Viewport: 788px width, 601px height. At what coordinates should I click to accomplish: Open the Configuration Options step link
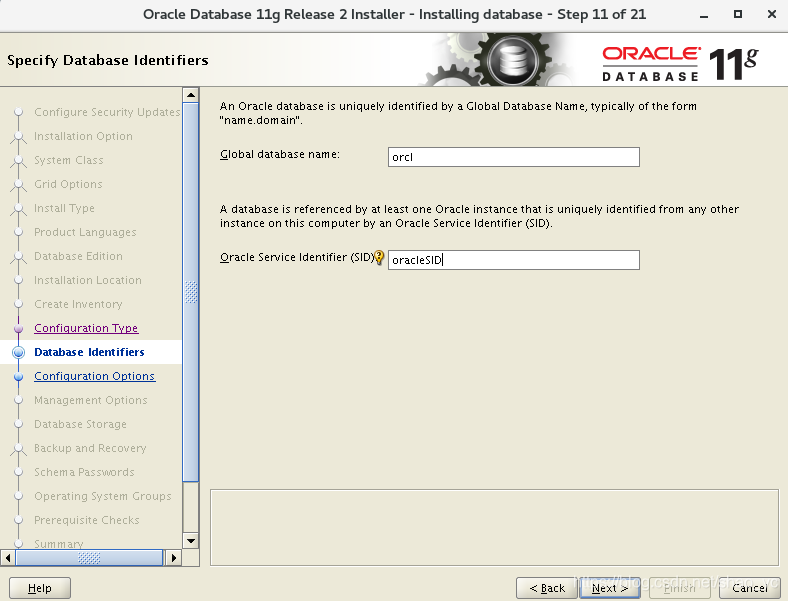pyautogui.click(x=94, y=376)
